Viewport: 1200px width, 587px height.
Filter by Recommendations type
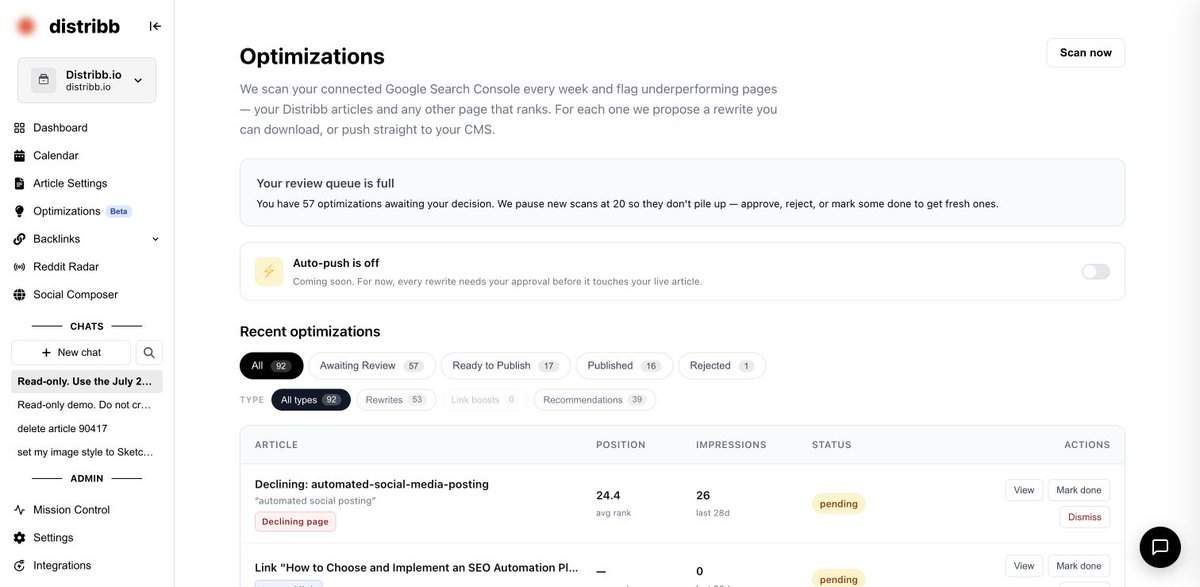point(595,400)
